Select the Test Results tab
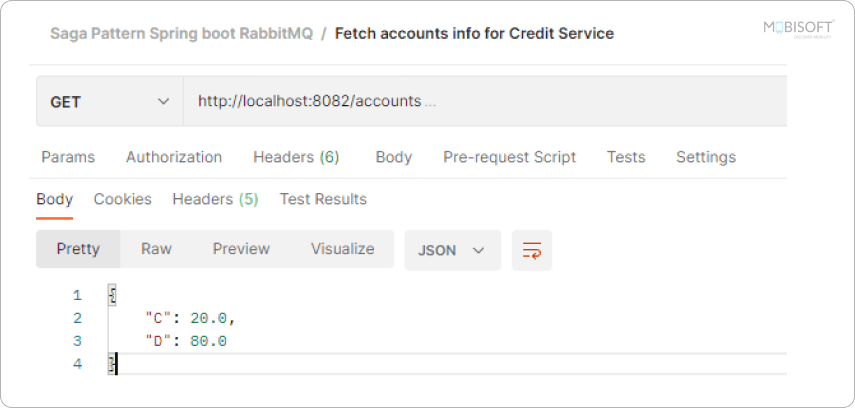 [x=323, y=199]
